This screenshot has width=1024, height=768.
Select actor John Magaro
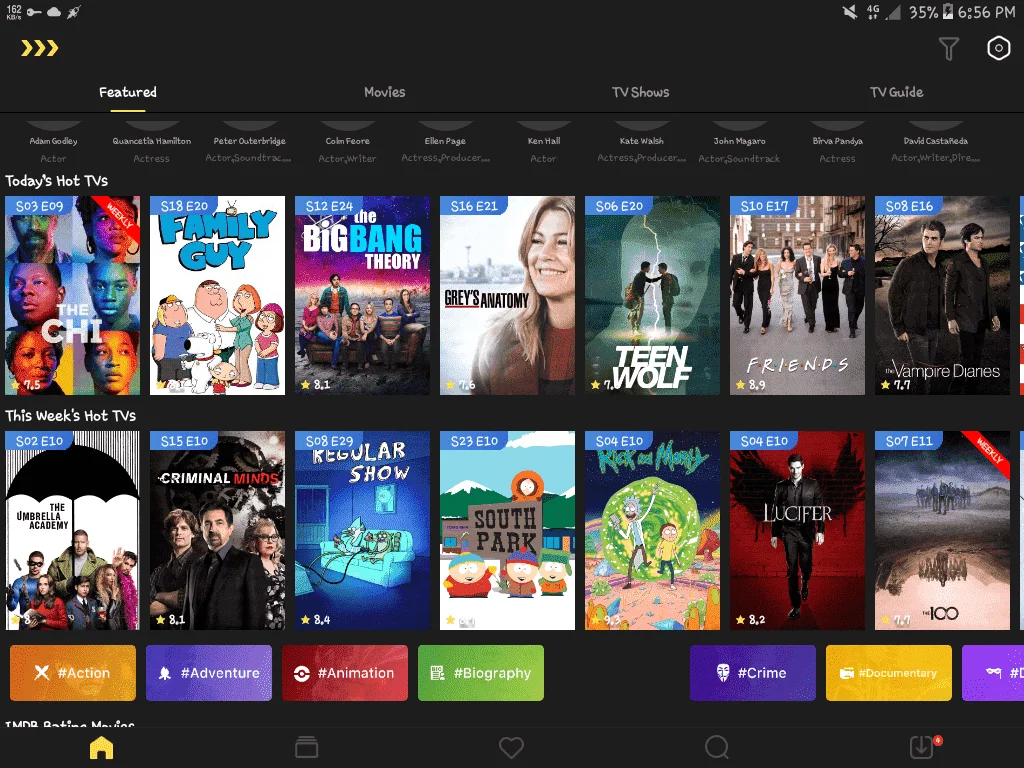pyautogui.click(x=739, y=142)
